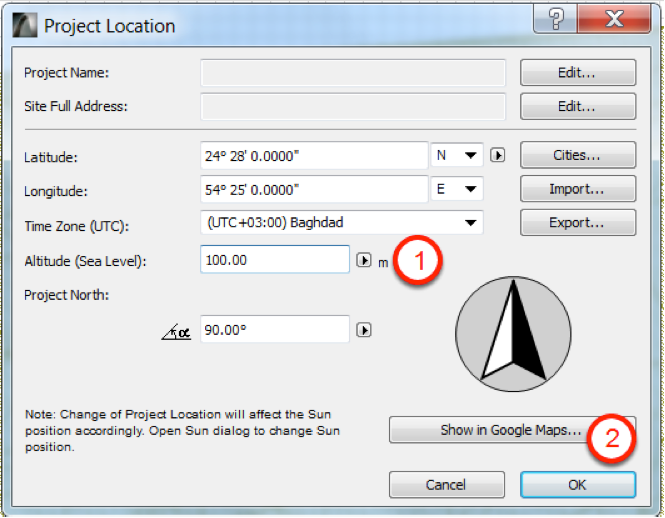Click the Project Location dialog's ArchiCAD title icon
Image resolution: width=665 pixels, height=518 pixels.
tap(25, 25)
